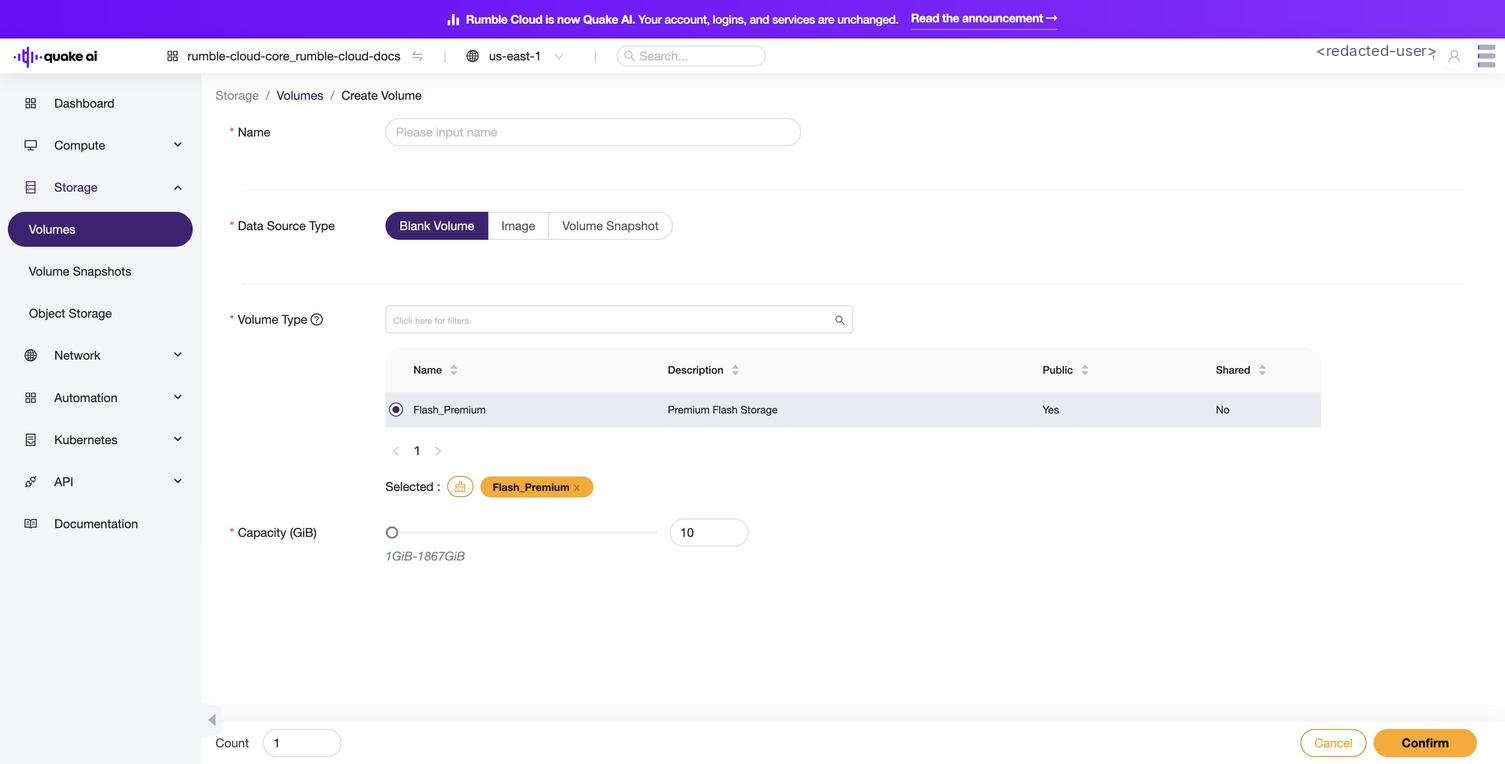
Task: Collapse sidebar with the left triangle icon
Action: [212, 720]
